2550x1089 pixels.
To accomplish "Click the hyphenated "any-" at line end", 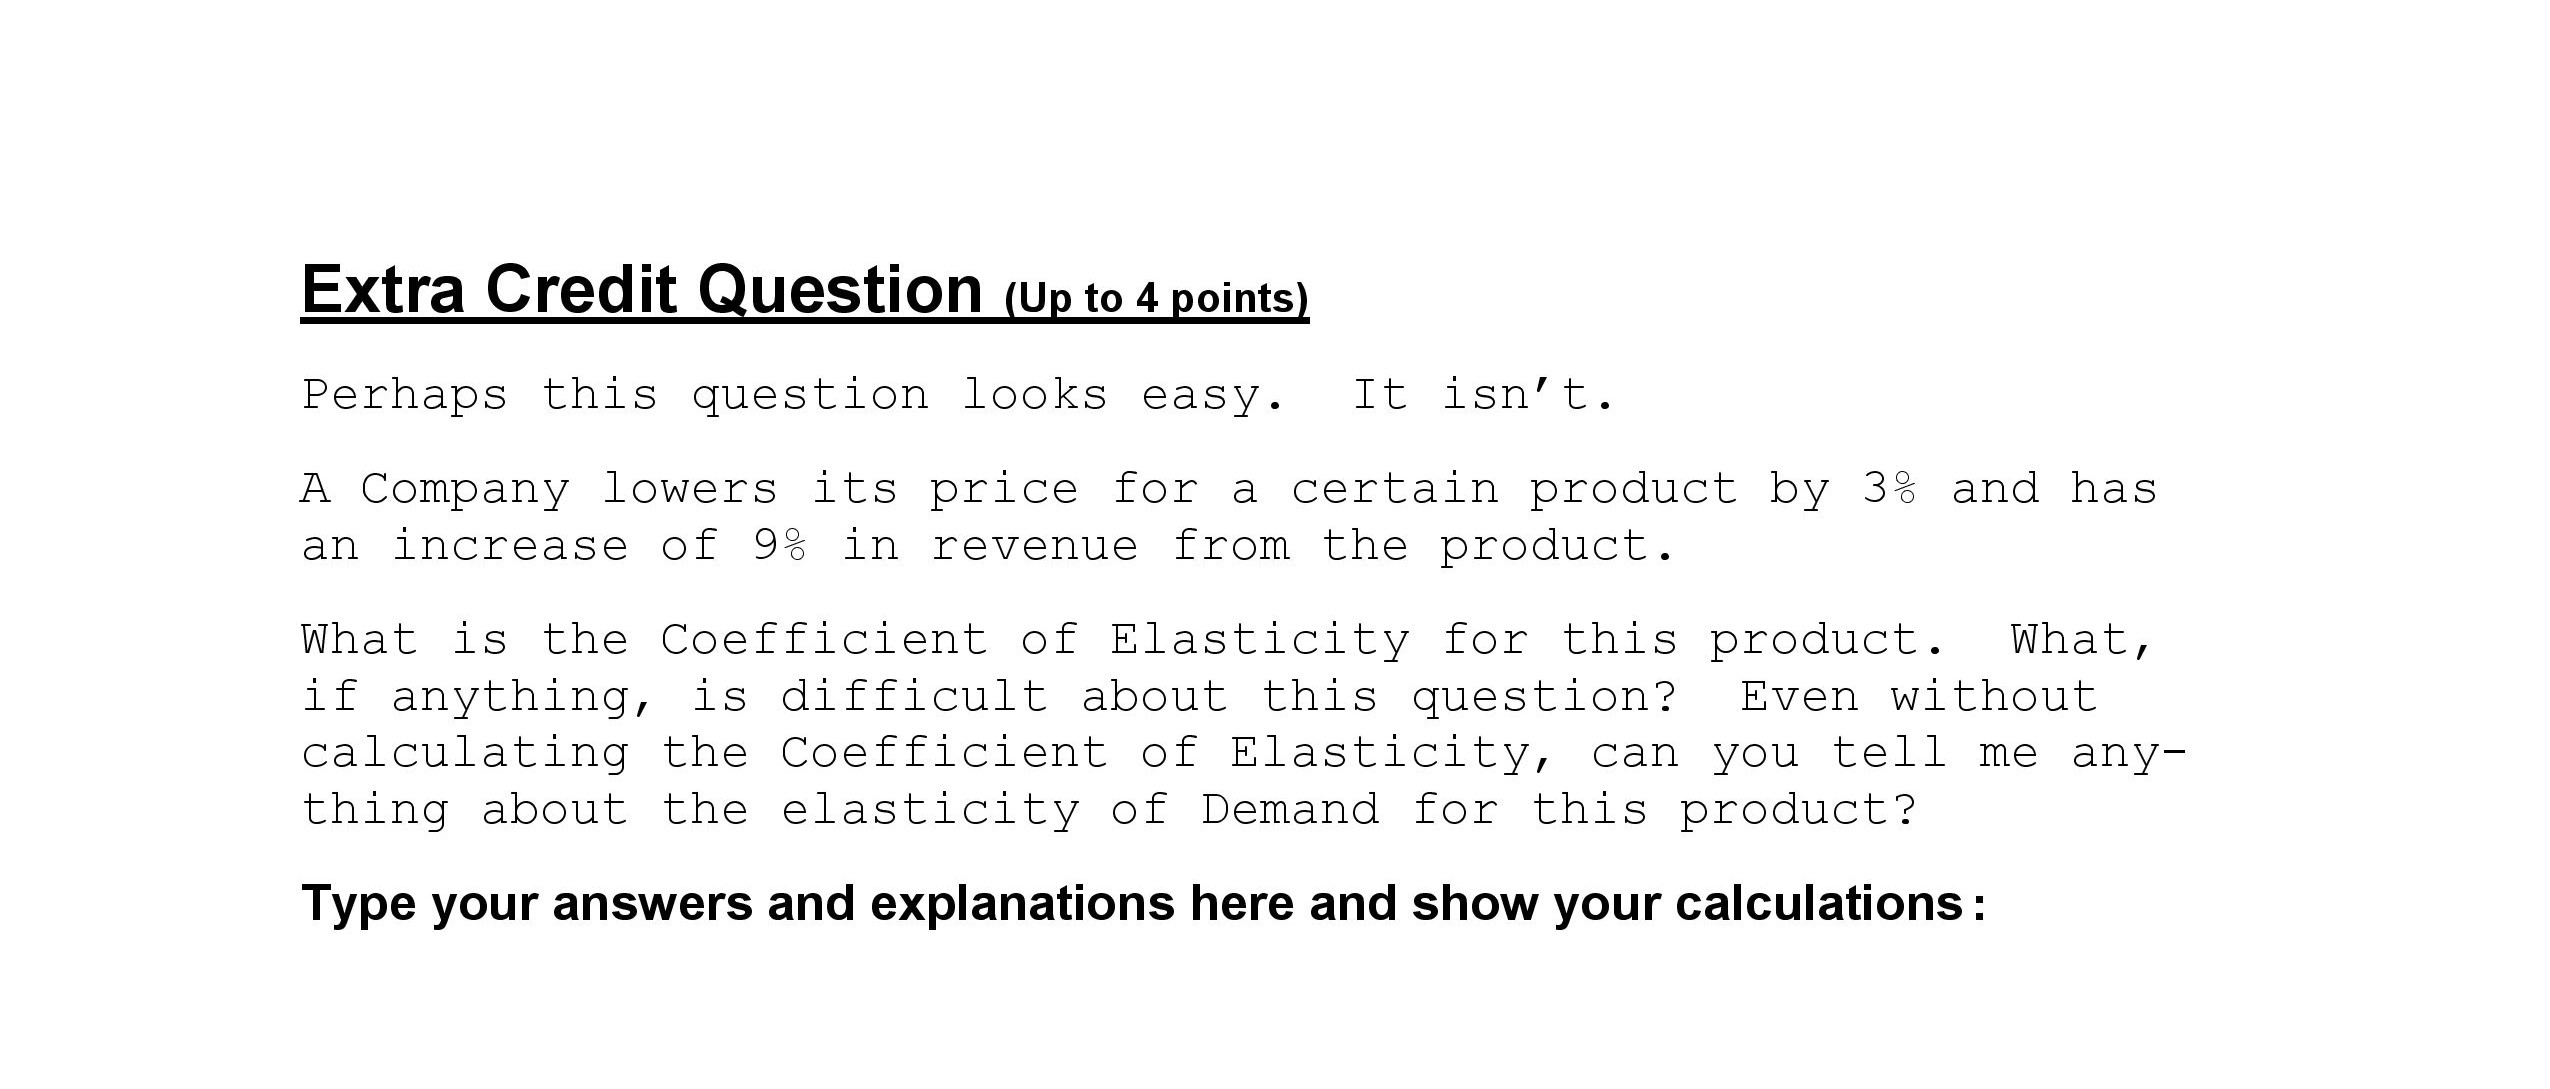I will [x=2128, y=753].
